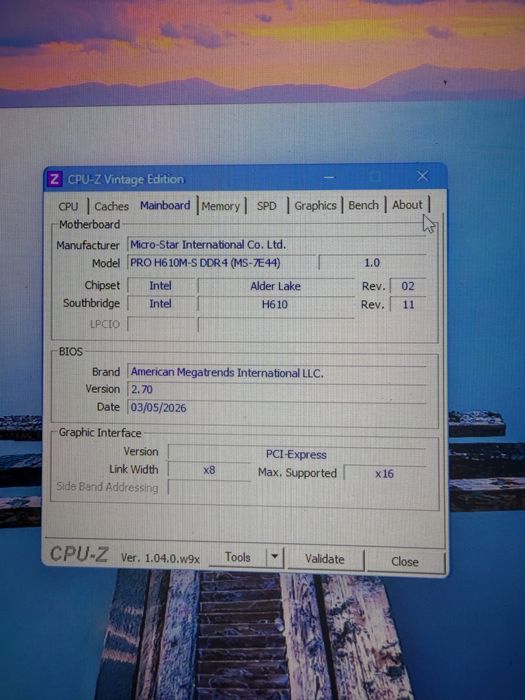Click the Ver. 1.04.0.w9x version text
The height and width of the screenshot is (700, 525).
[160, 558]
